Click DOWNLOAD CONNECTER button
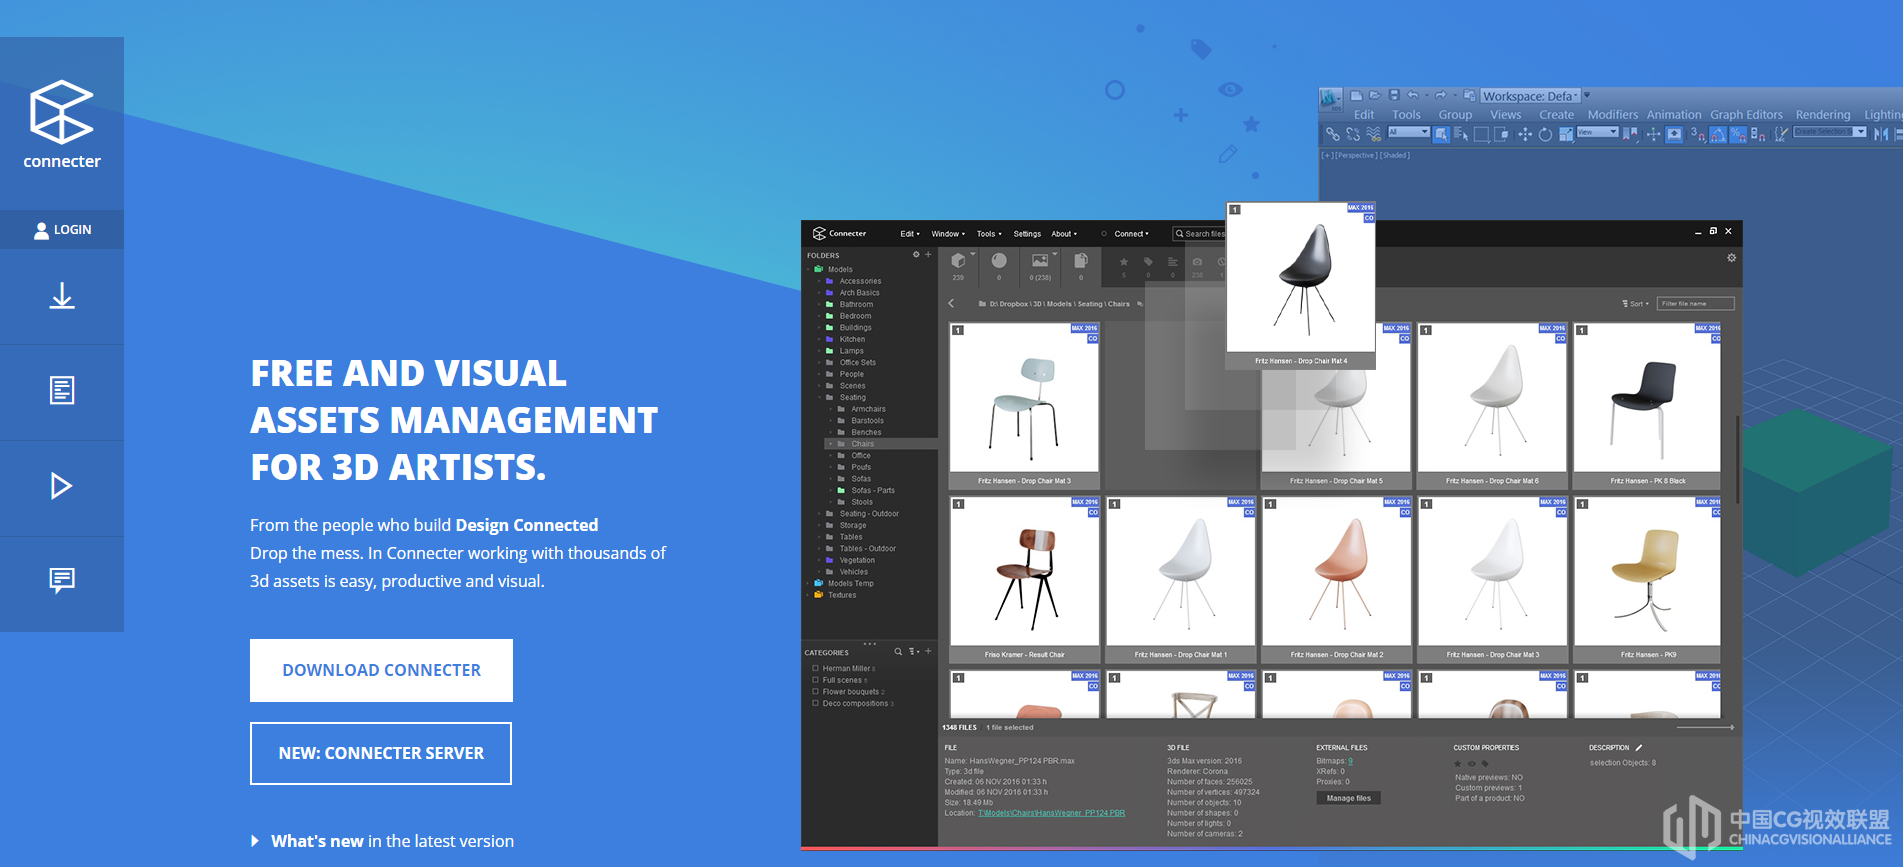 pos(381,670)
